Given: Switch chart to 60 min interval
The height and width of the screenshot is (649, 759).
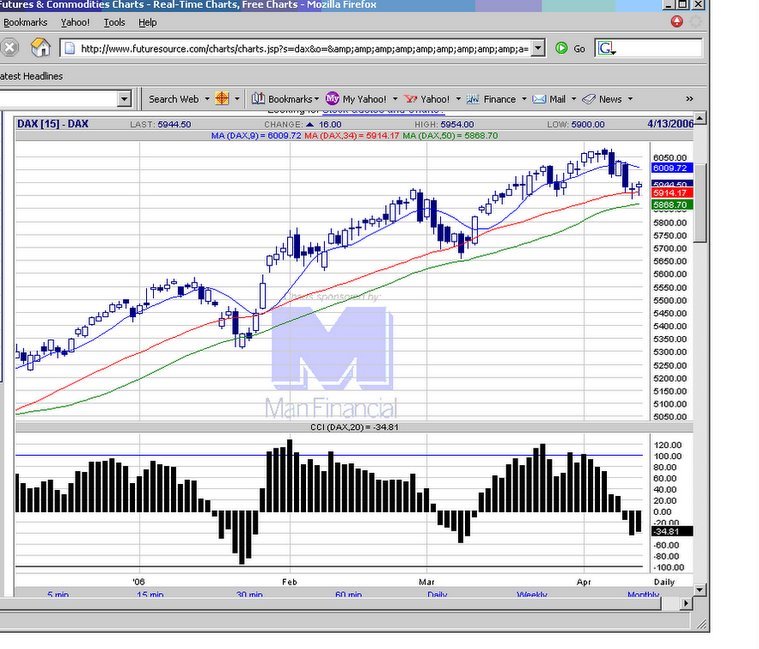Looking at the screenshot, I should click(x=349, y=594).
